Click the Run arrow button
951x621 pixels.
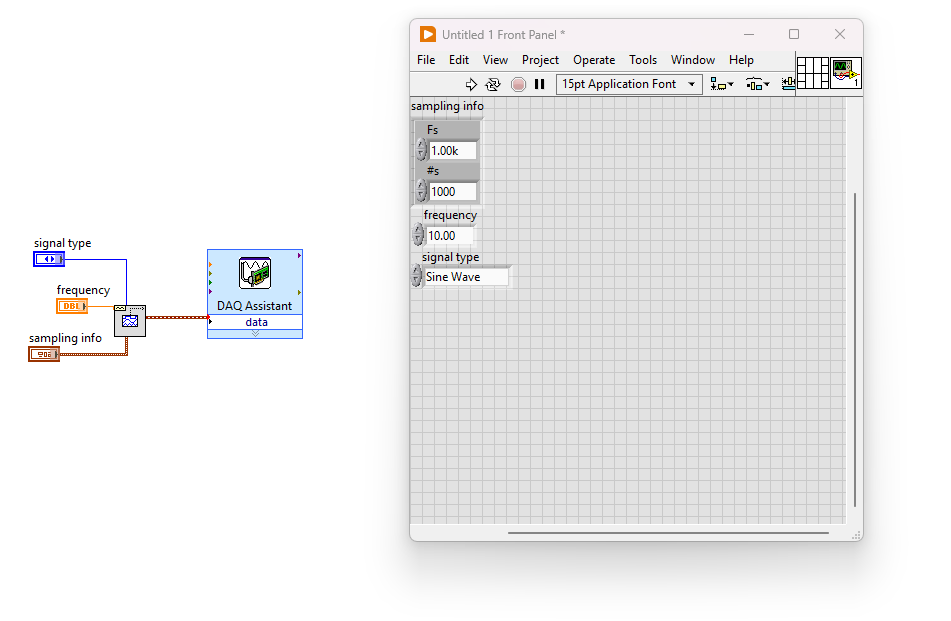pos(472,85)
